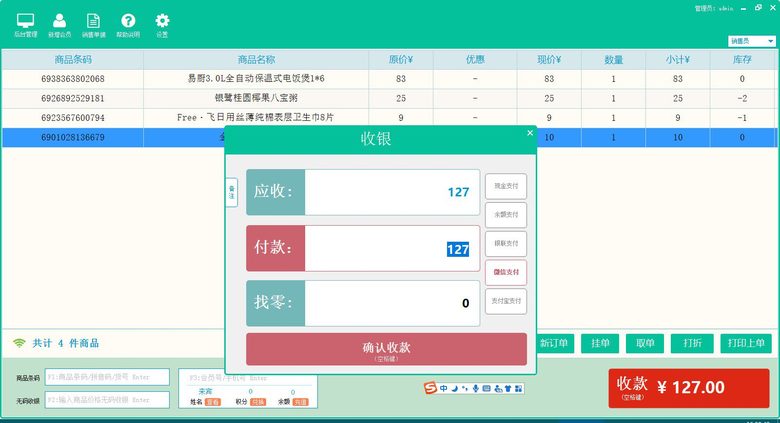The width and height of the screenshot is (780, 423).
Task: Select row with barcode 6938363802068
Action: coord(390,79)
